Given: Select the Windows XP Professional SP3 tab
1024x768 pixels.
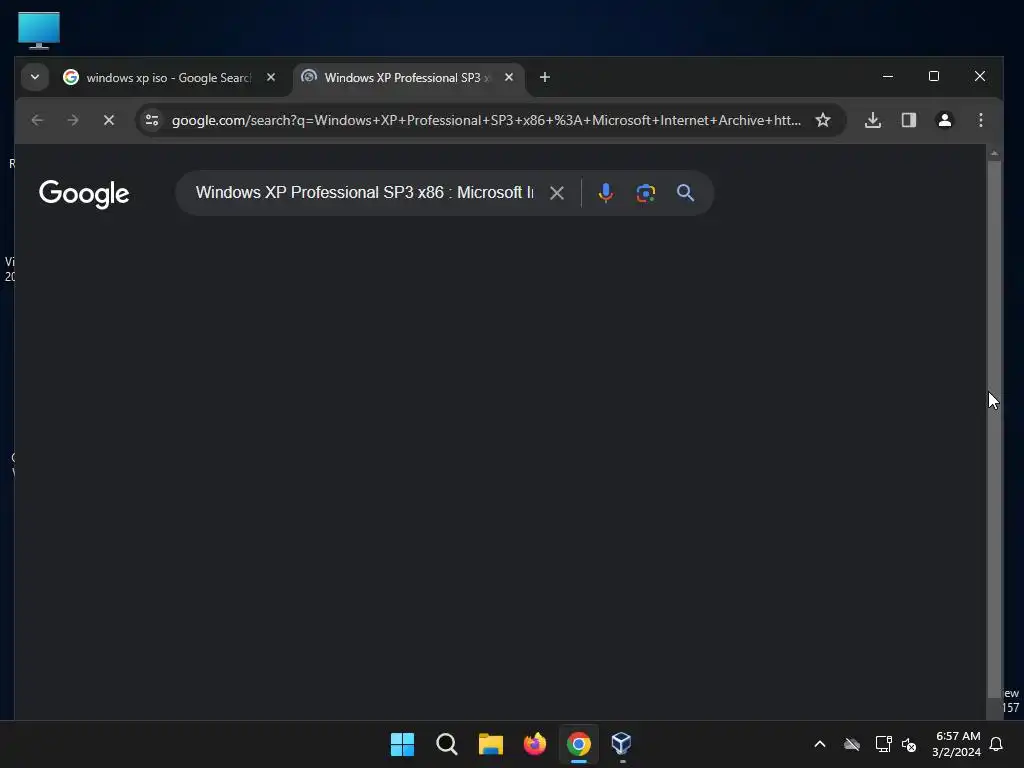Looking at the screenshot, I should pos(409,78).
